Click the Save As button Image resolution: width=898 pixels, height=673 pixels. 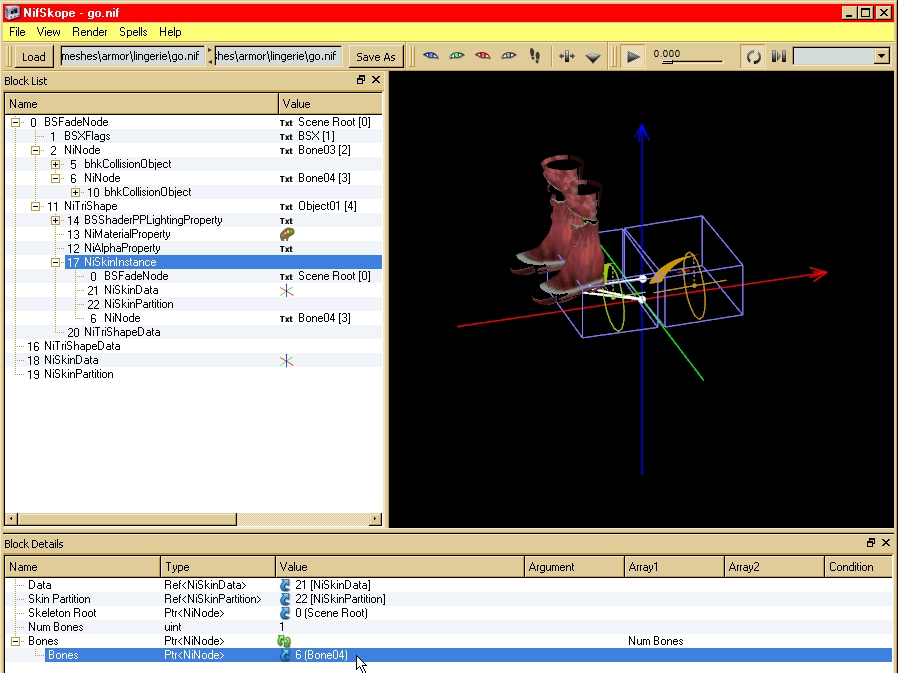click(x=375, y=57)
